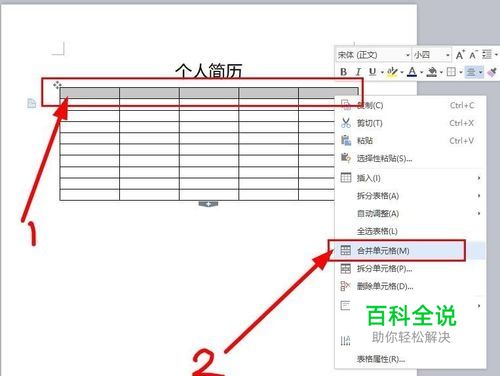Open 表格属性(R)... table properties

[x=410, y=359]
